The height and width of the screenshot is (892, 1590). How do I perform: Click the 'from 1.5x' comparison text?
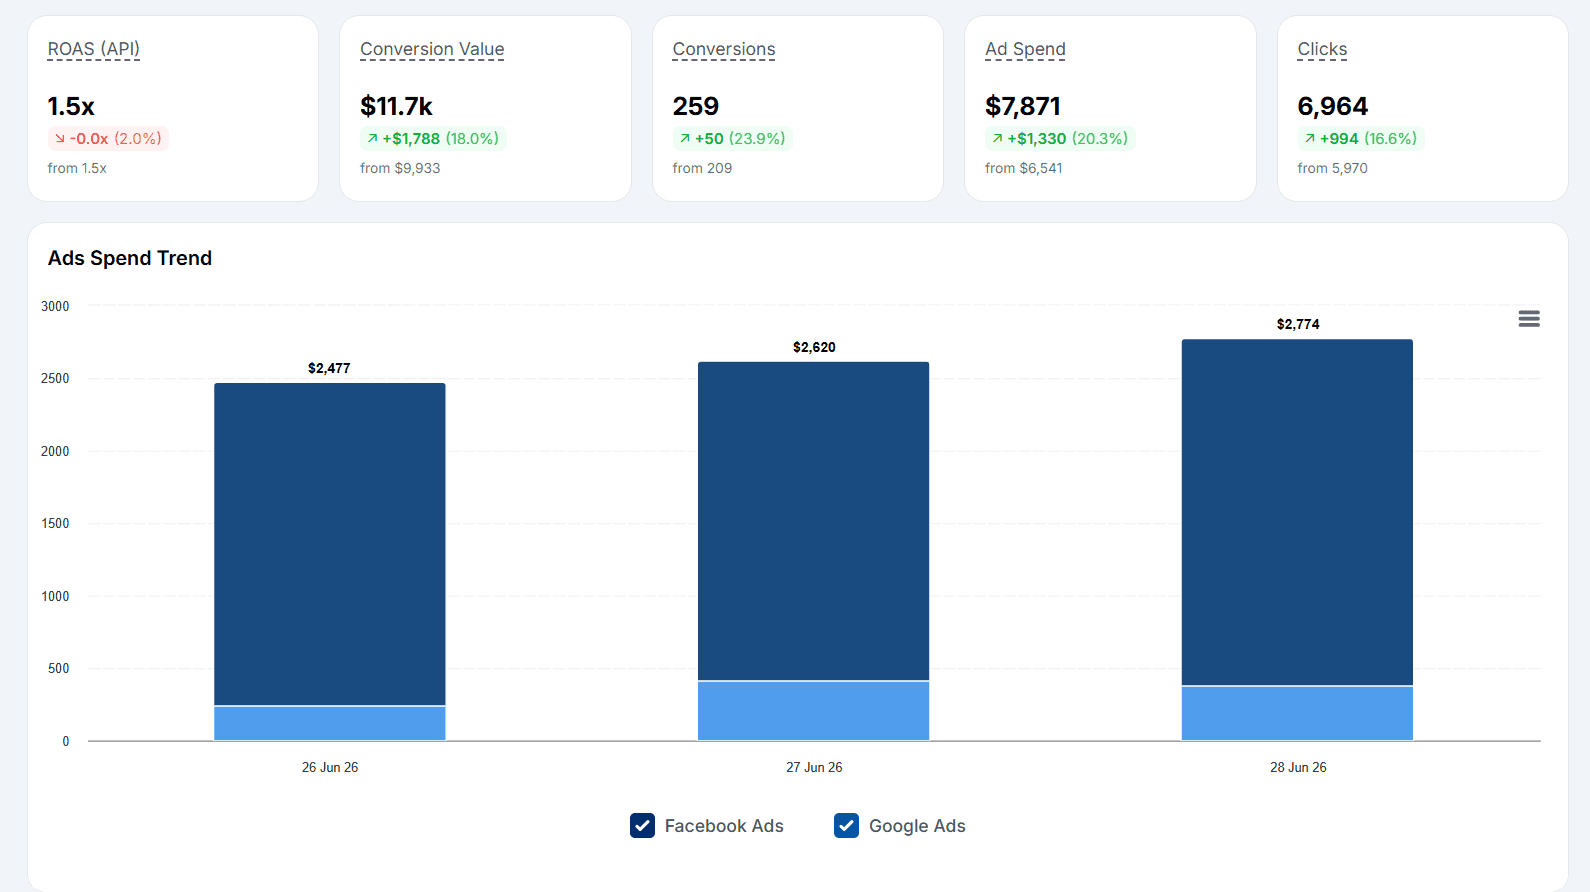77,168
